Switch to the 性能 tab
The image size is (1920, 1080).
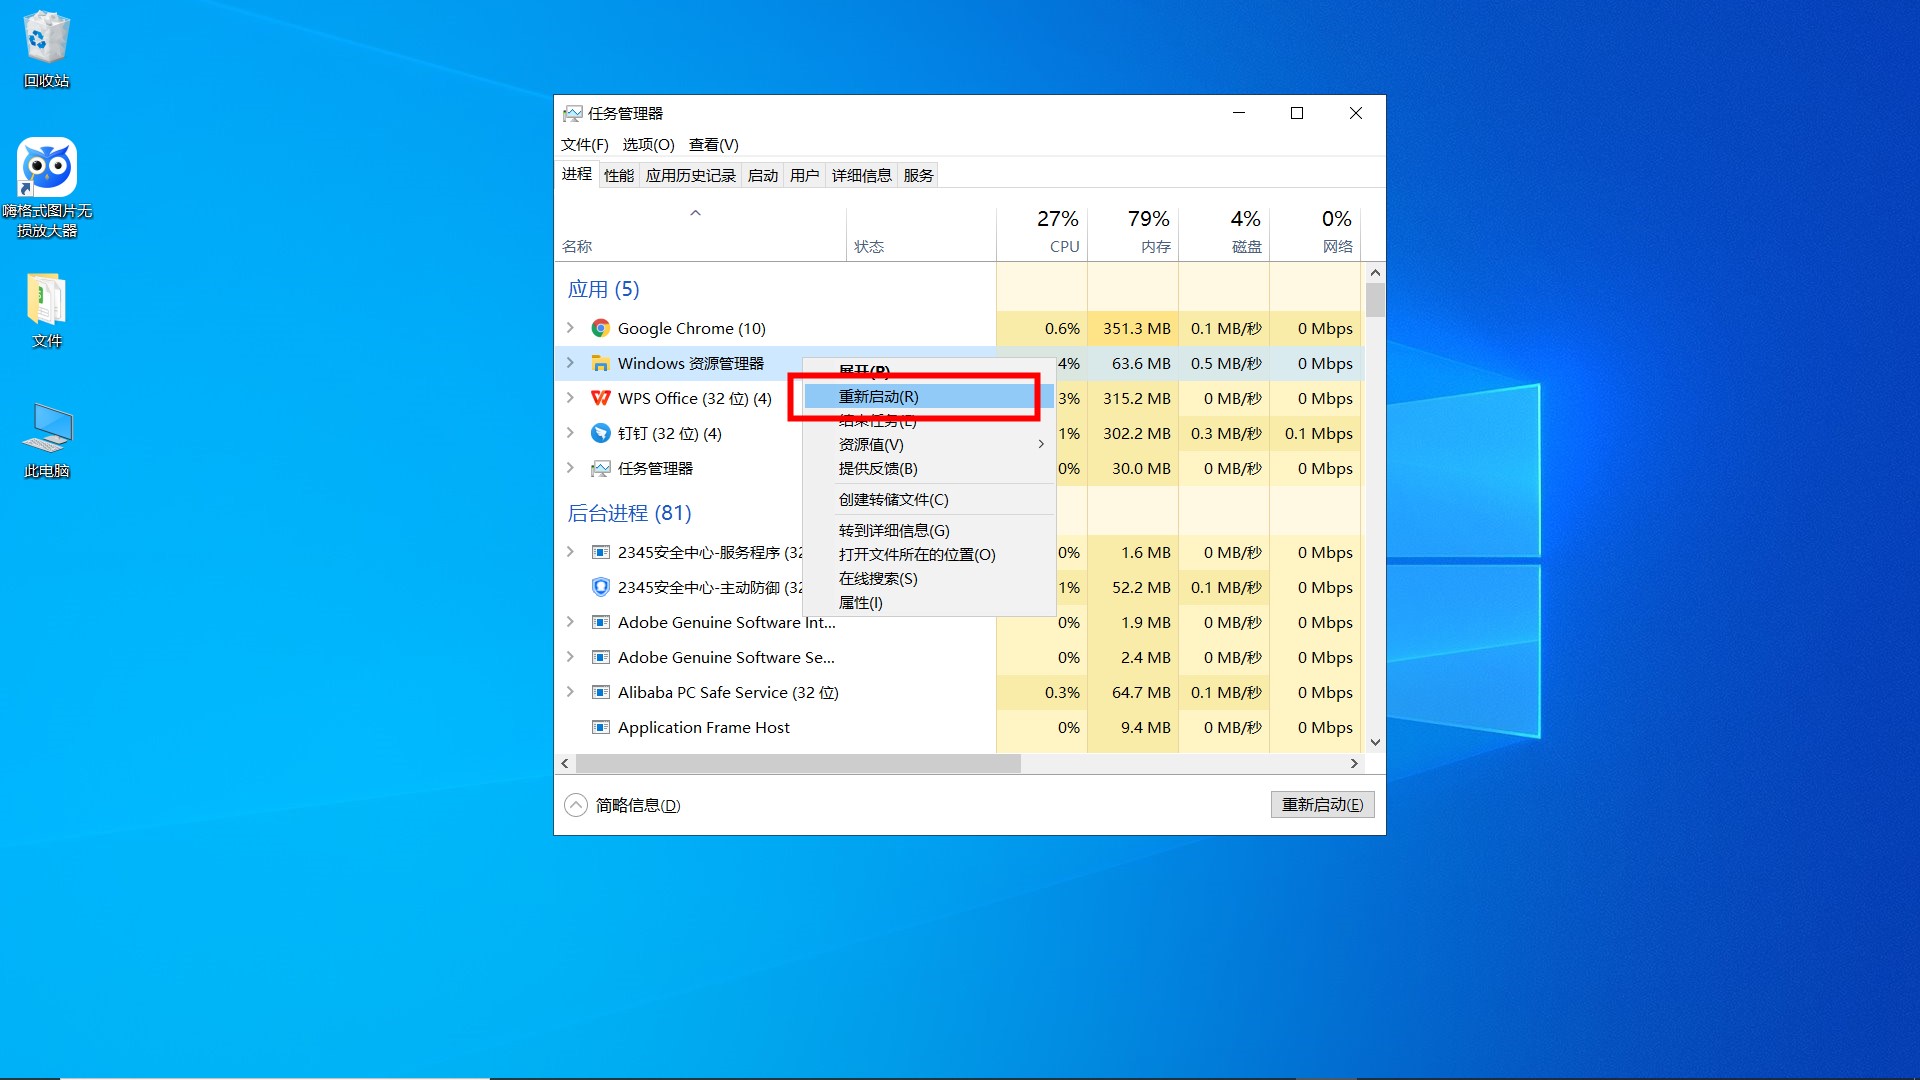tap(618, 176)
